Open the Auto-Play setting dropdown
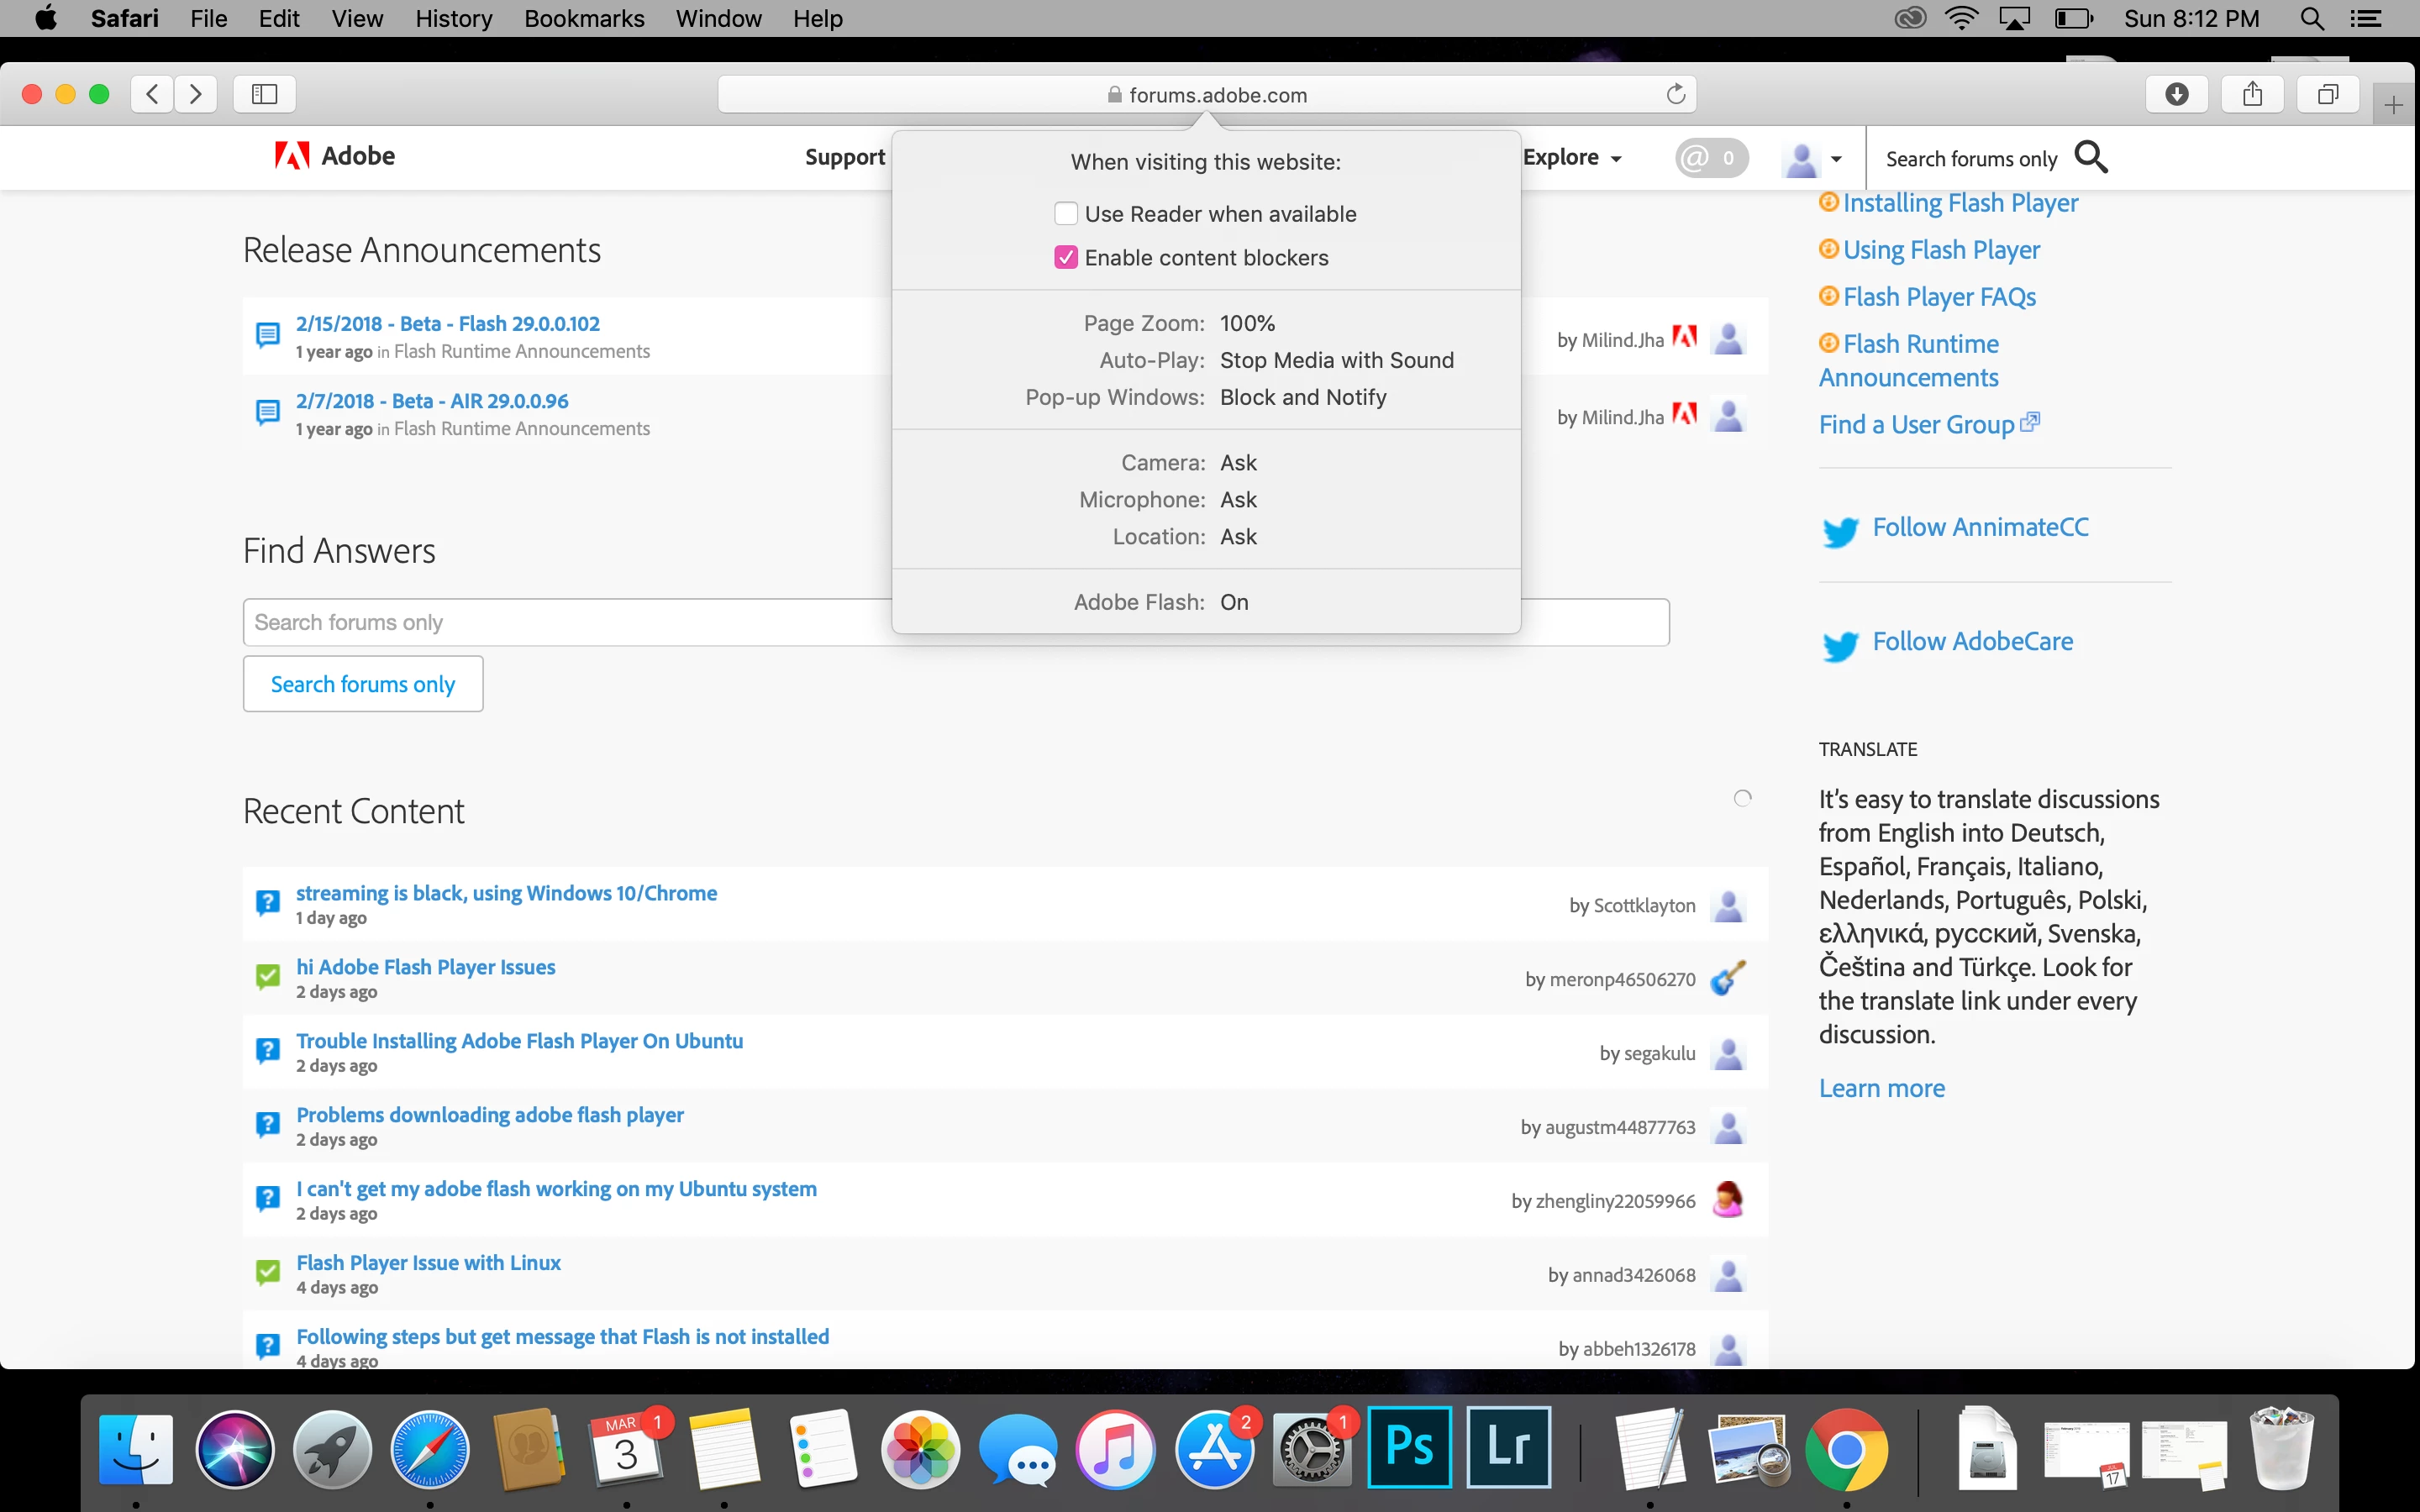 tap(1336, 360)
